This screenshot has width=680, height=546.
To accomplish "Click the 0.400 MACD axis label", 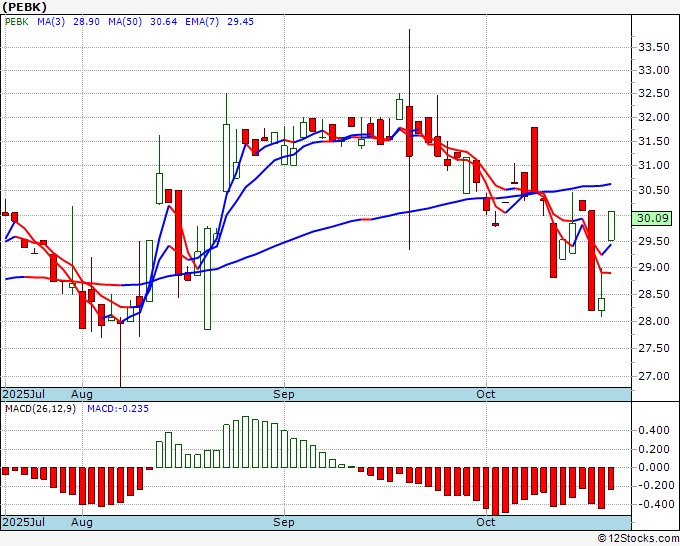I will 654,431.
